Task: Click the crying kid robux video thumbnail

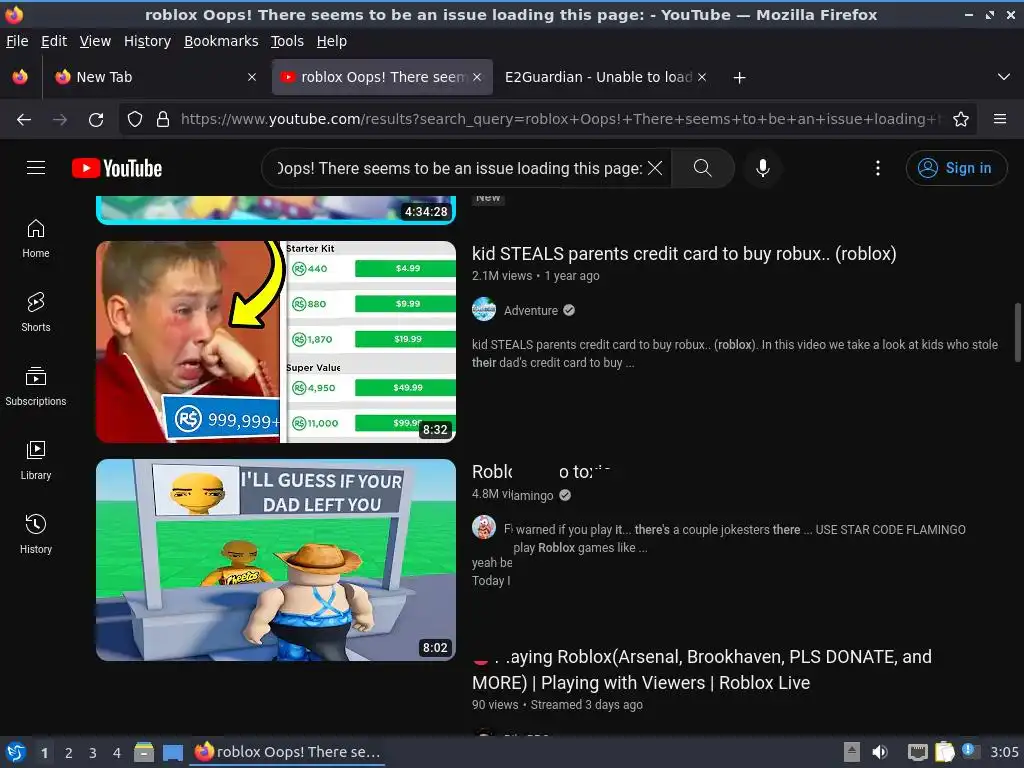Action: pos(276,342)
